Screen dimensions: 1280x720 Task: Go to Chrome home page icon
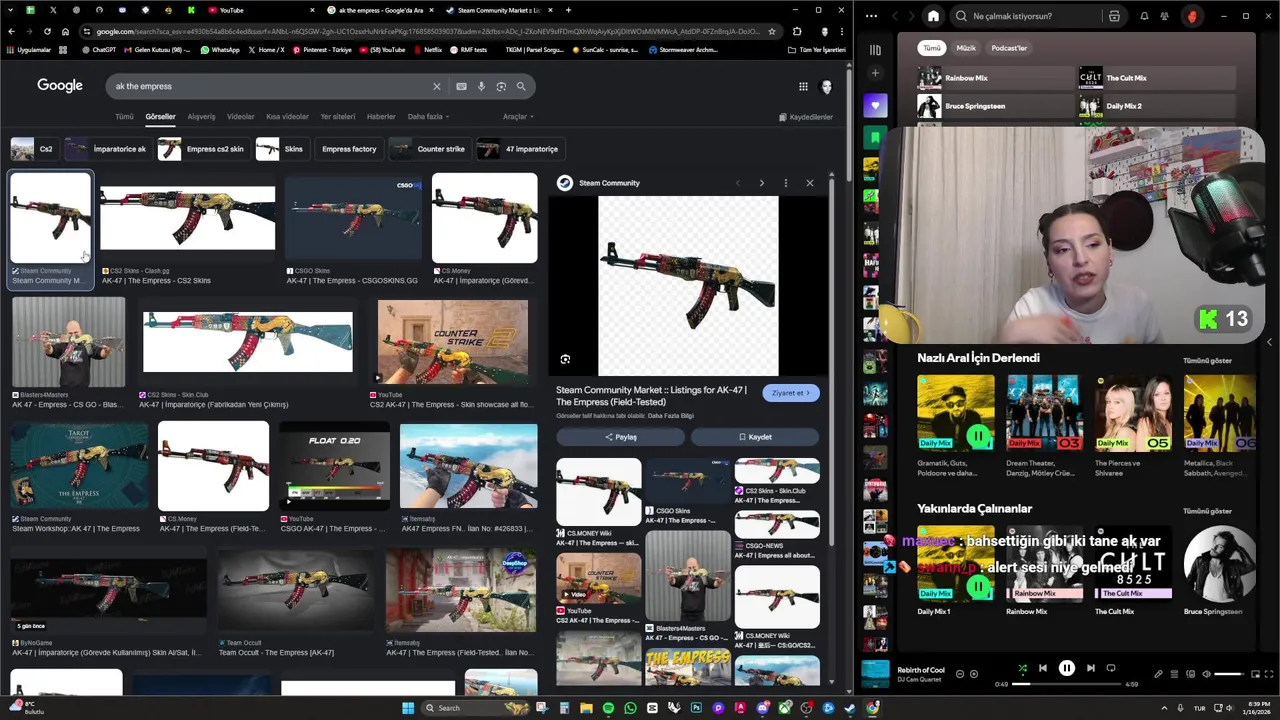65,31
